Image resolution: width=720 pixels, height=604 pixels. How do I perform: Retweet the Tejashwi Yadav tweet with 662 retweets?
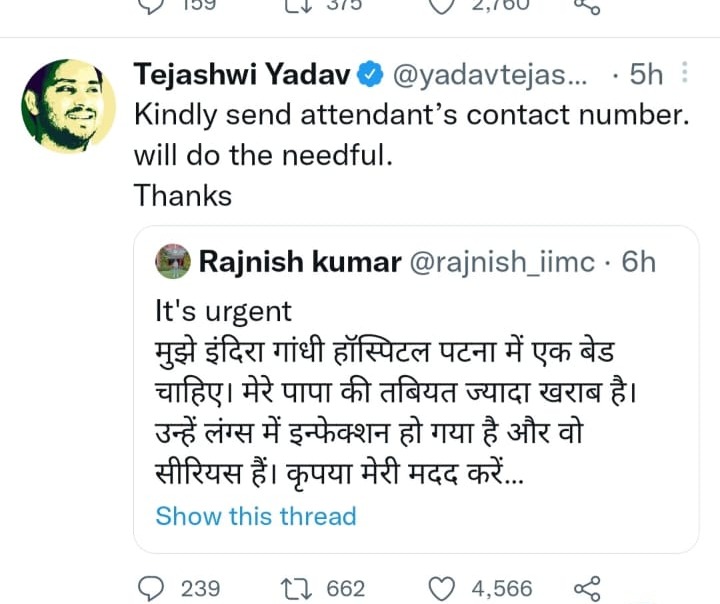(297, 587)
